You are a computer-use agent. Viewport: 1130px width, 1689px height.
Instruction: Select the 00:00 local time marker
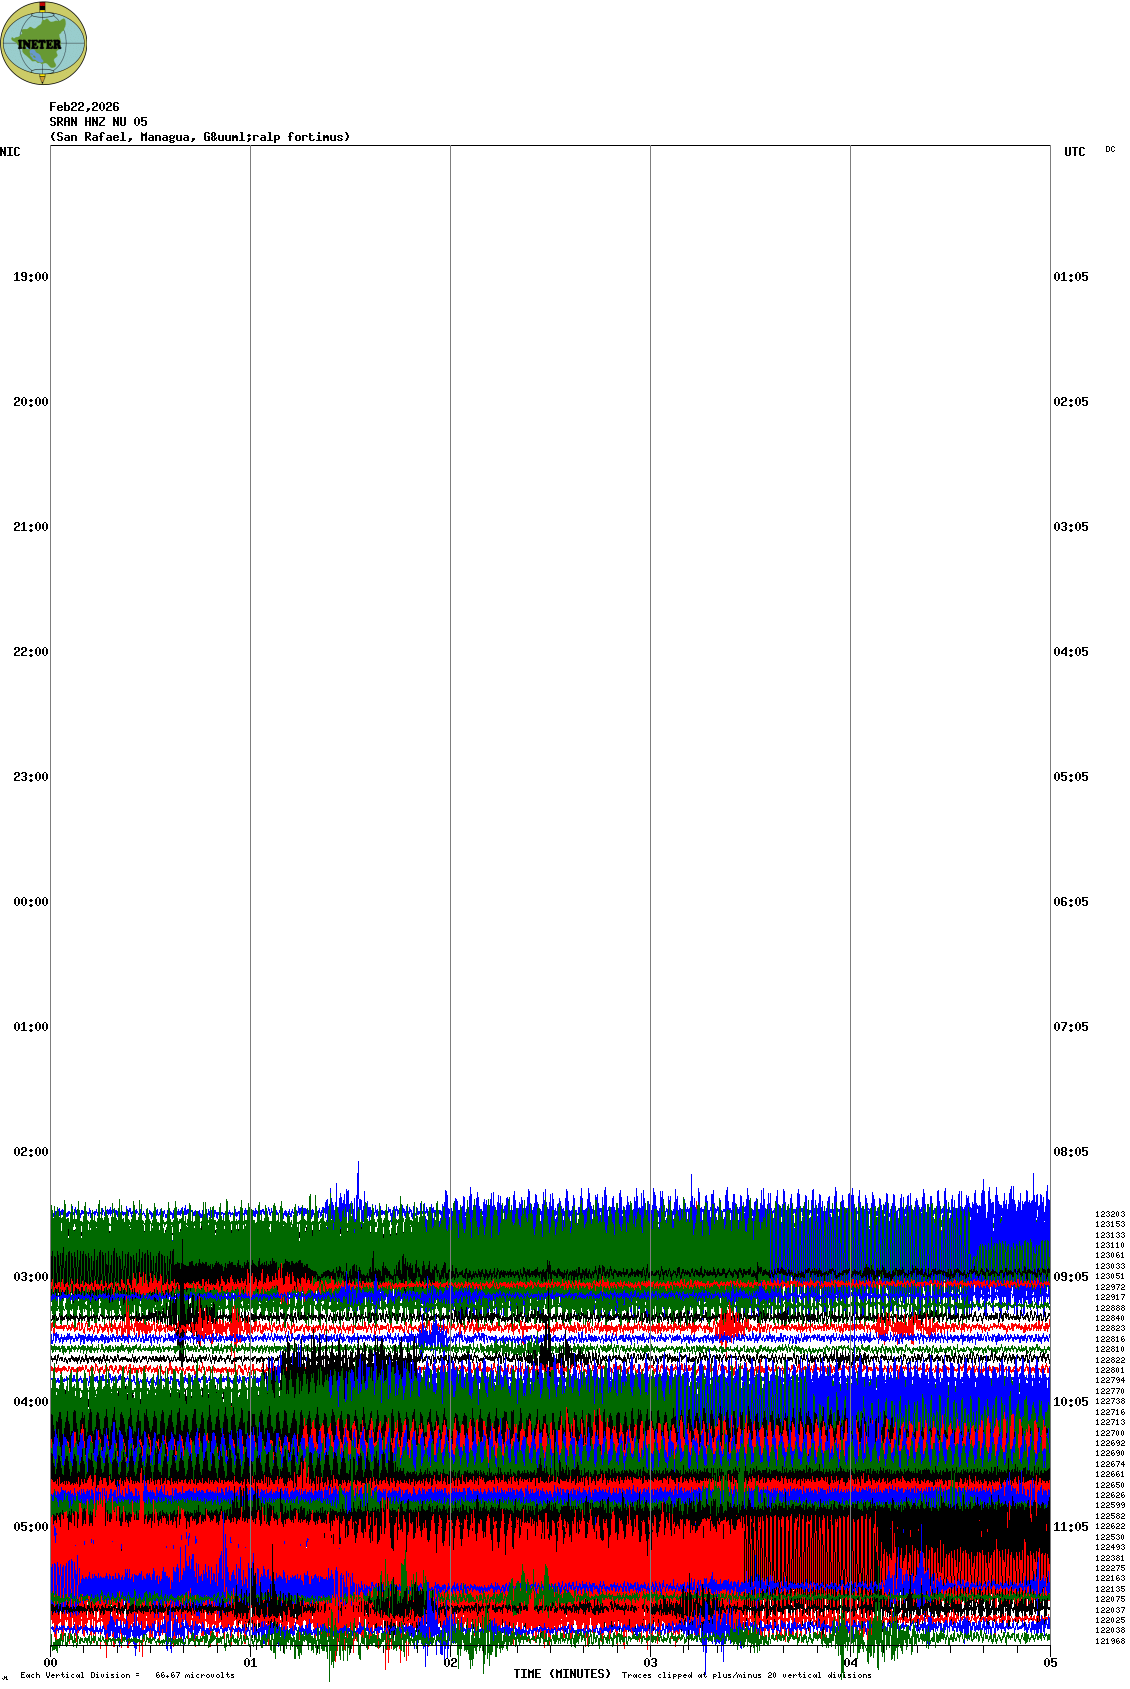click(x=30, y=902)
